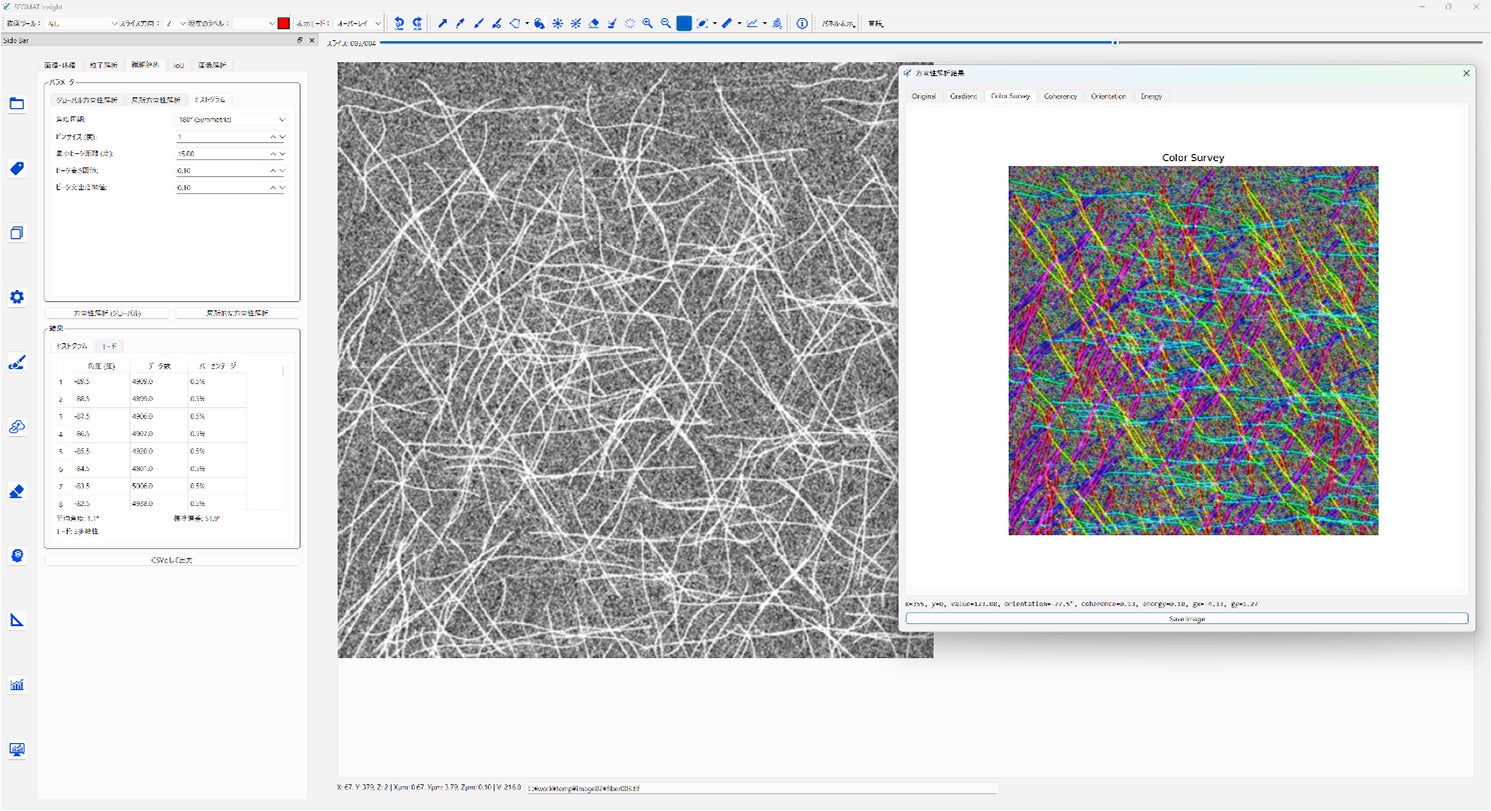Click the CSV export button

(x=172, y=560)
